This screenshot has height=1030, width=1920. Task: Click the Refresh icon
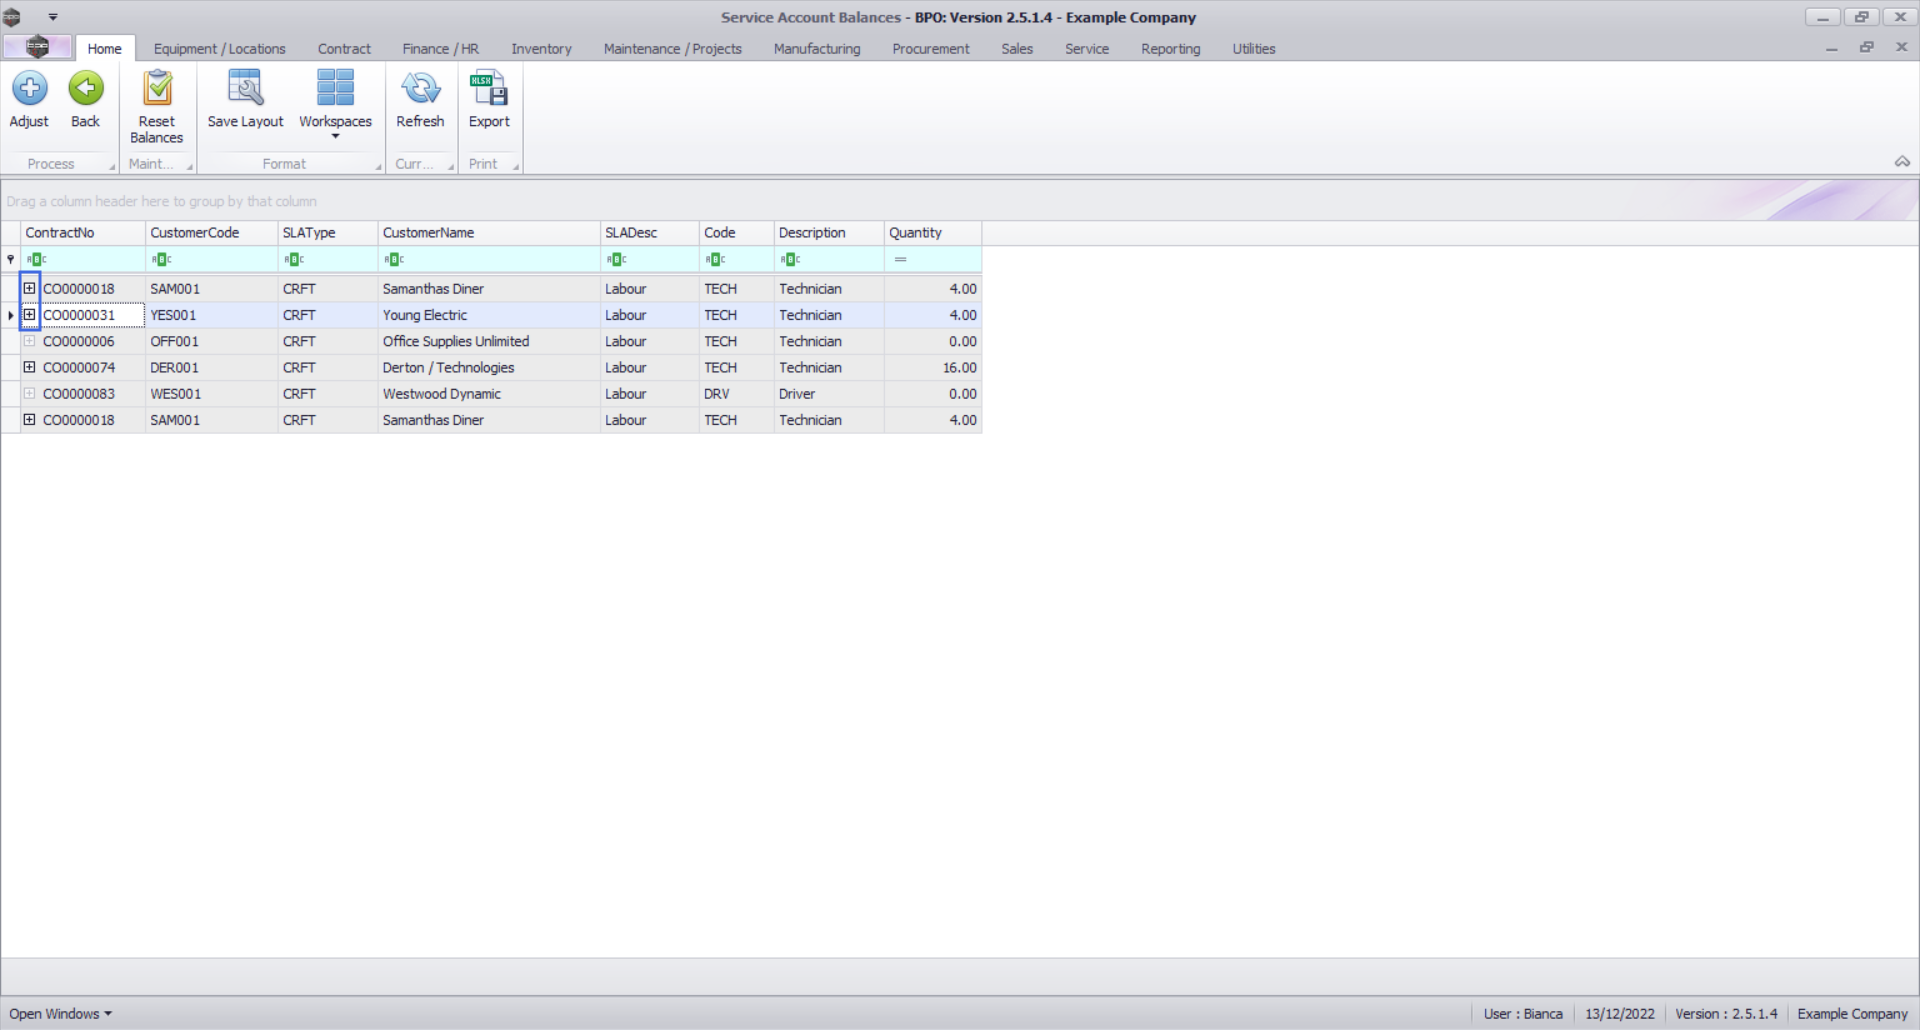420,88
